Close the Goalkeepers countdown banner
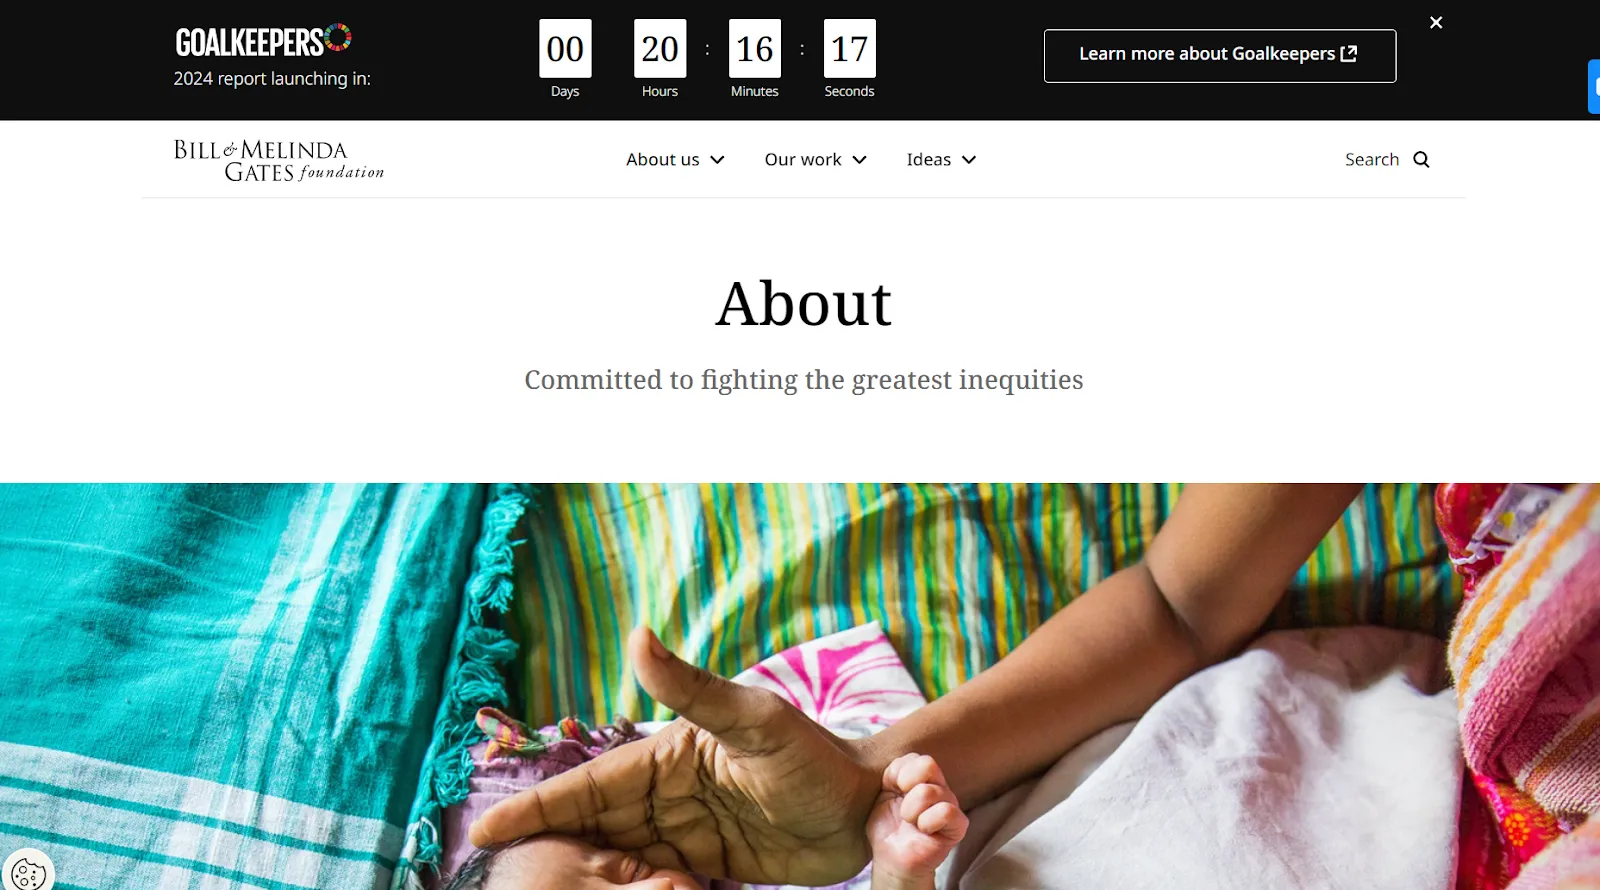Viewport: 1600px width, 890px height. tap(1436, 22)
